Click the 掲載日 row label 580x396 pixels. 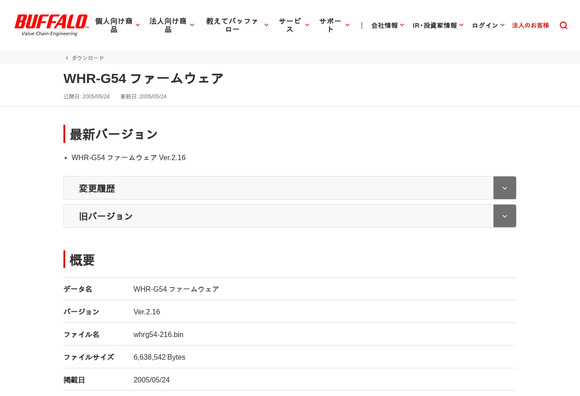point(74,380)
